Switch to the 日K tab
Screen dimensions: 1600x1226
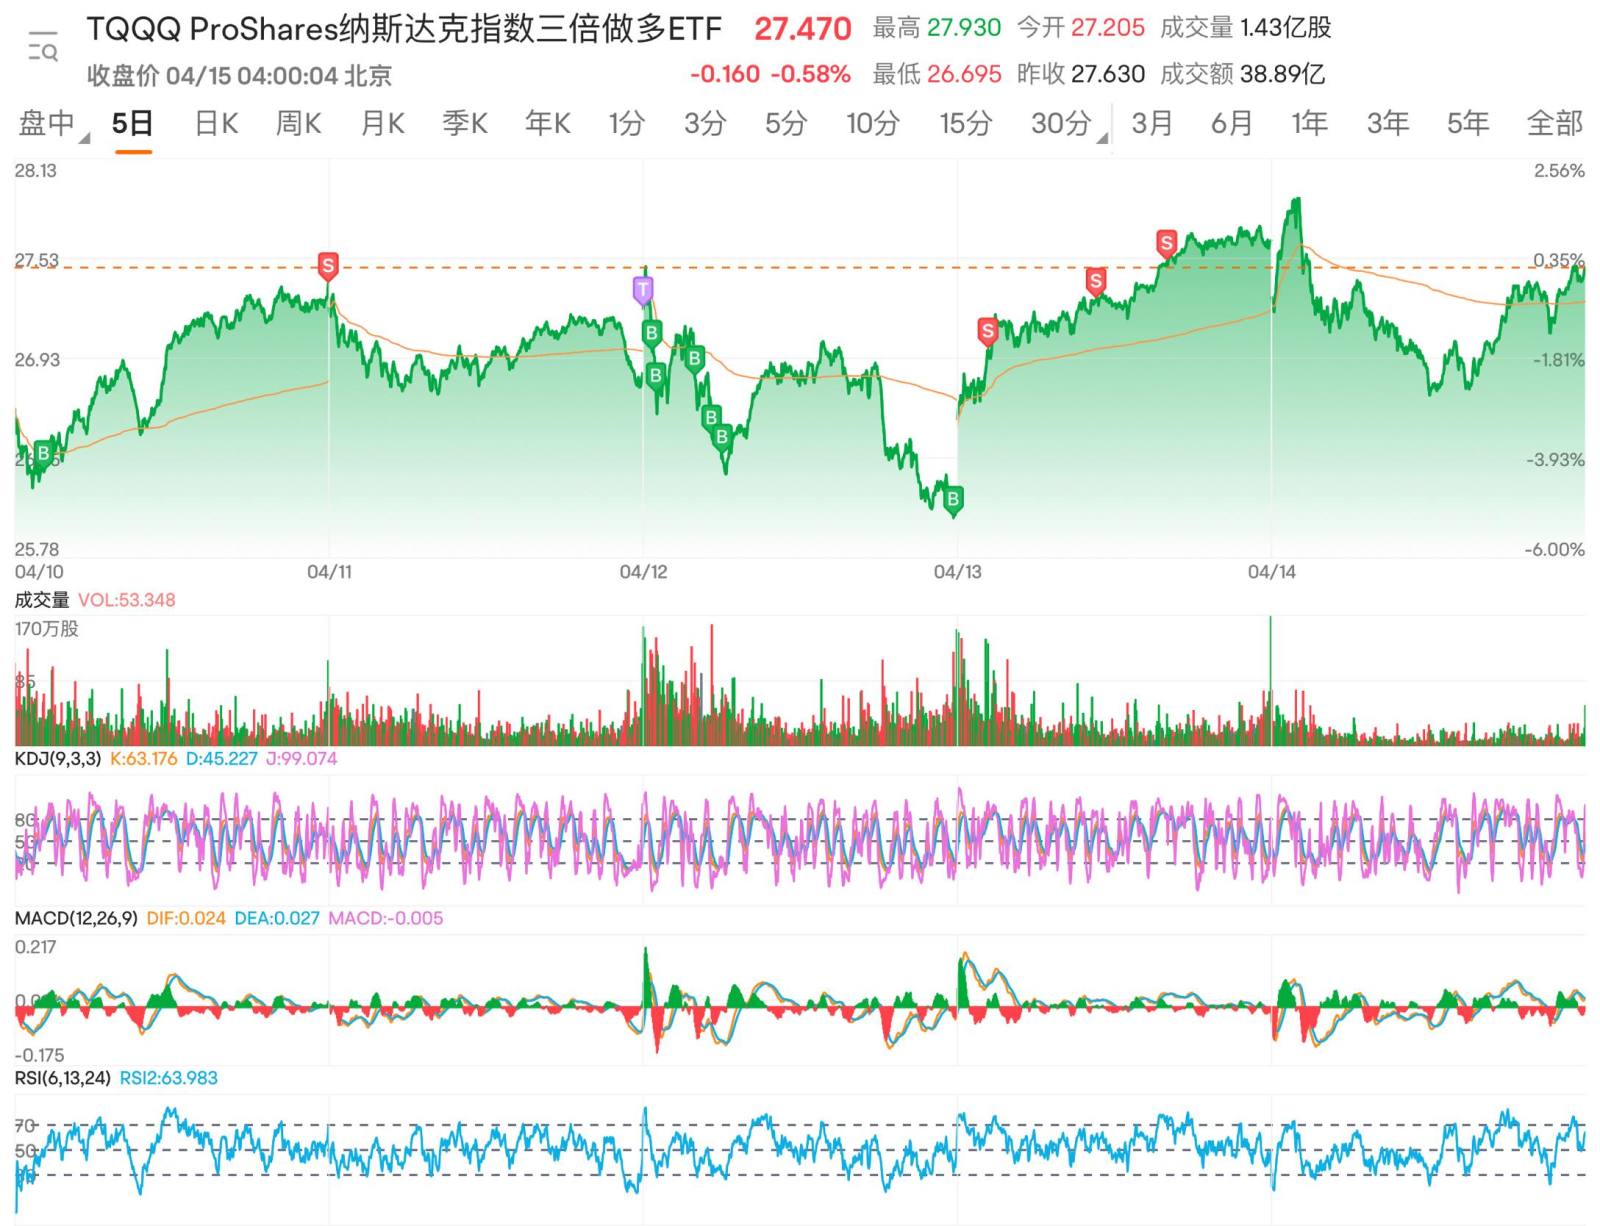click(x=216, y=123)
